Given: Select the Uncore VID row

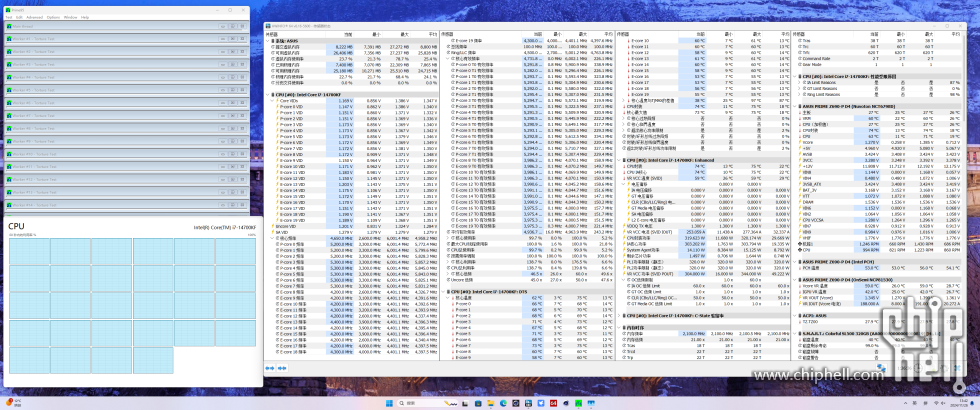Looking at the screenshot, I should (352, 226).
